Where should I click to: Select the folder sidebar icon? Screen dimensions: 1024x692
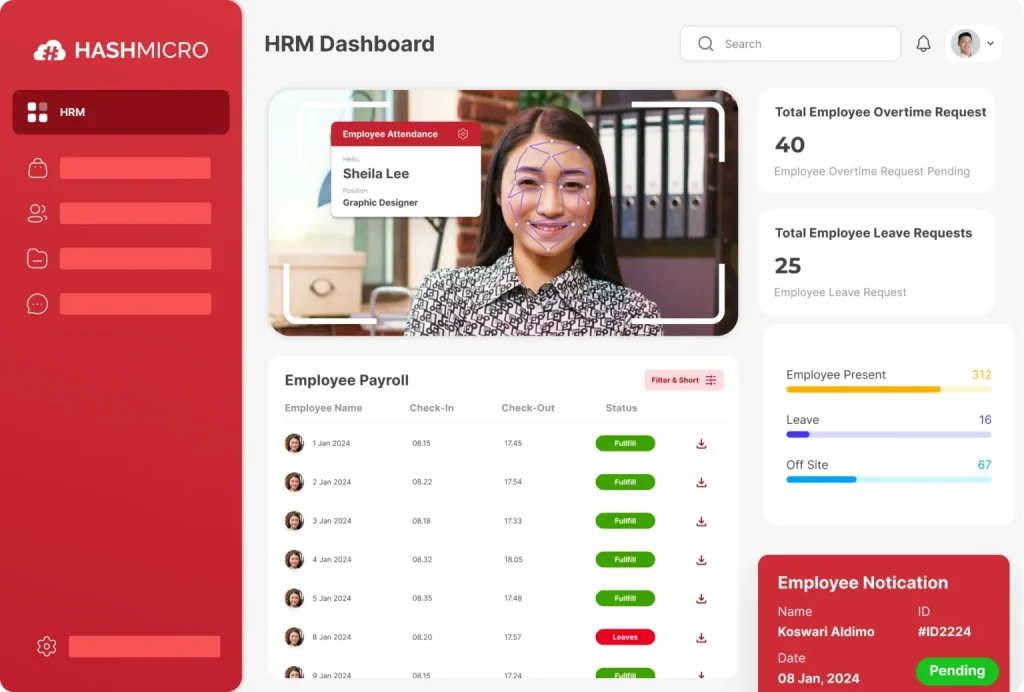tap(37, 258)
